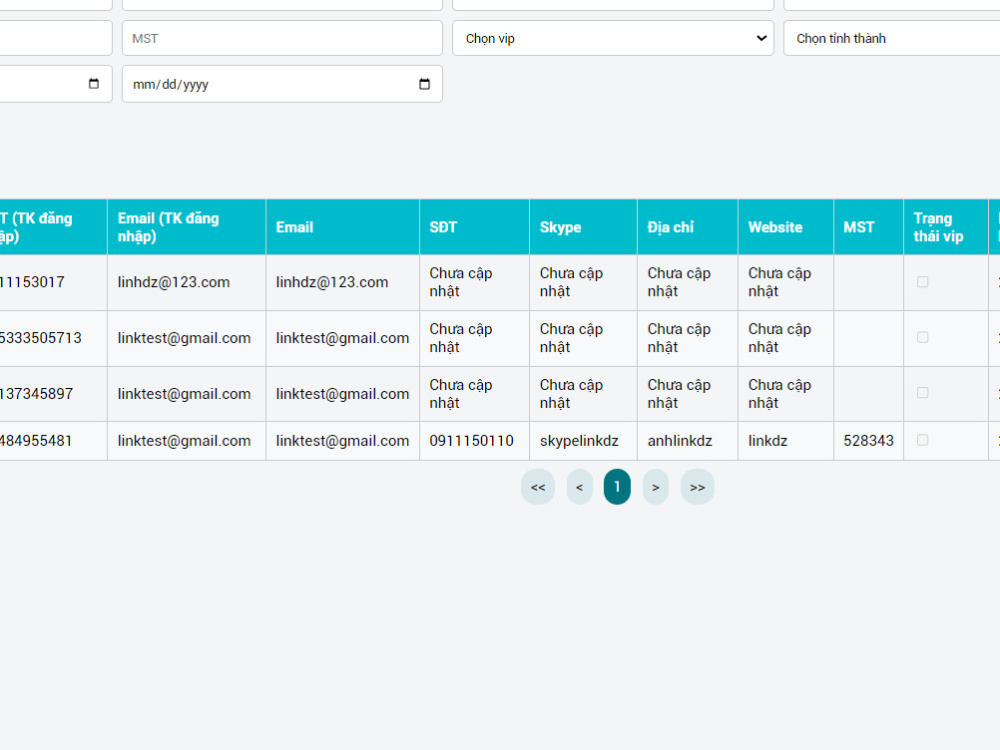
Task: Click the Email (TK đăng nhập) column header
Action: [x=186, y=227]
